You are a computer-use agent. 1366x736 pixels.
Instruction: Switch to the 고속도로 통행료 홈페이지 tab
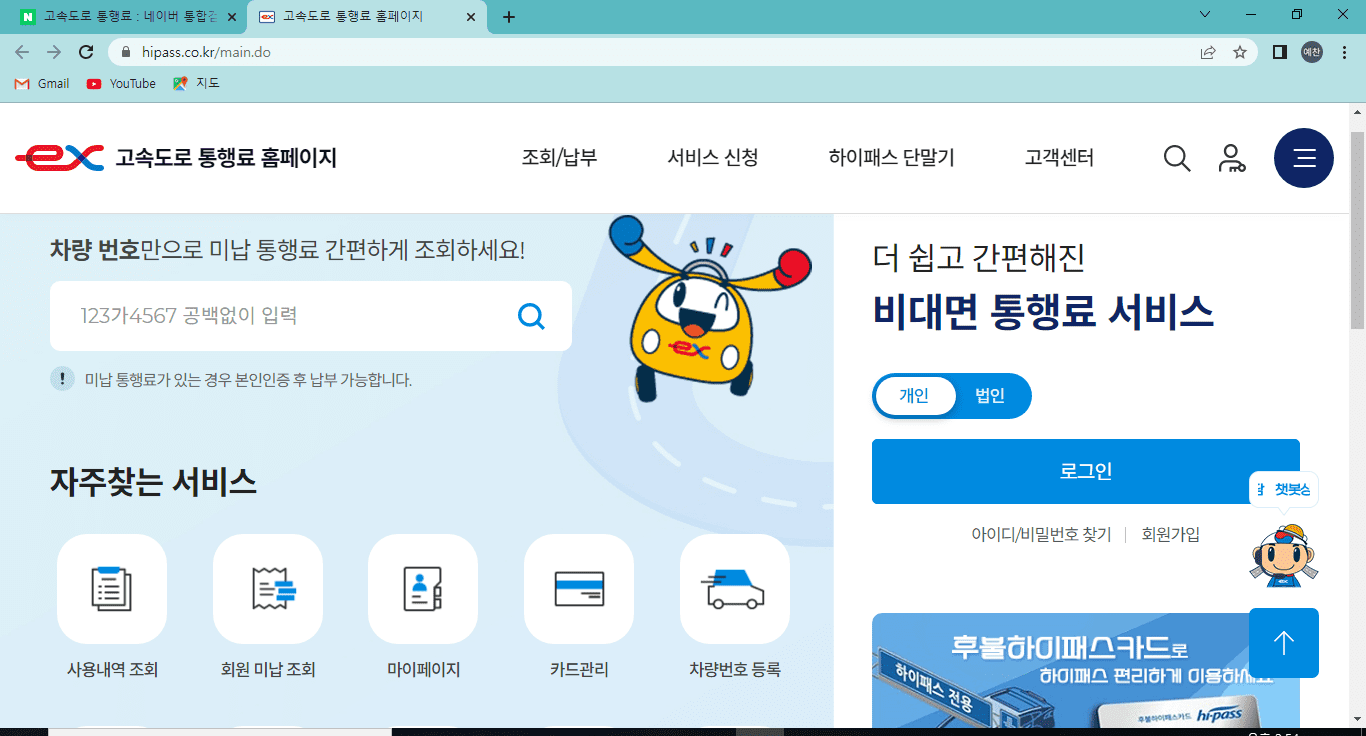pos(368,17)
